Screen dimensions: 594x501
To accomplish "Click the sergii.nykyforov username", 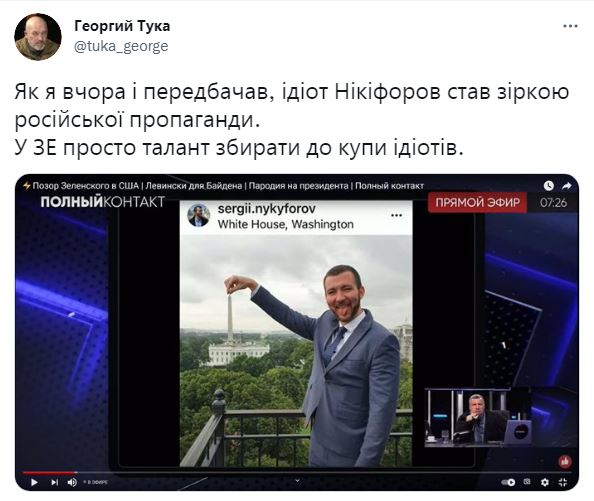I will [x=266, y=209].
